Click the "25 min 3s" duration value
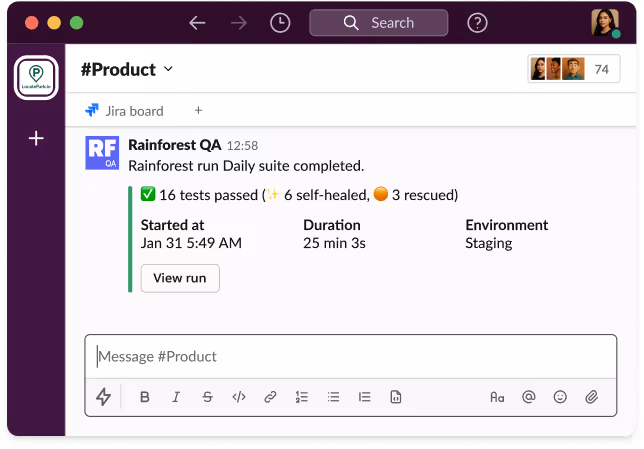 tap(334, 243)
